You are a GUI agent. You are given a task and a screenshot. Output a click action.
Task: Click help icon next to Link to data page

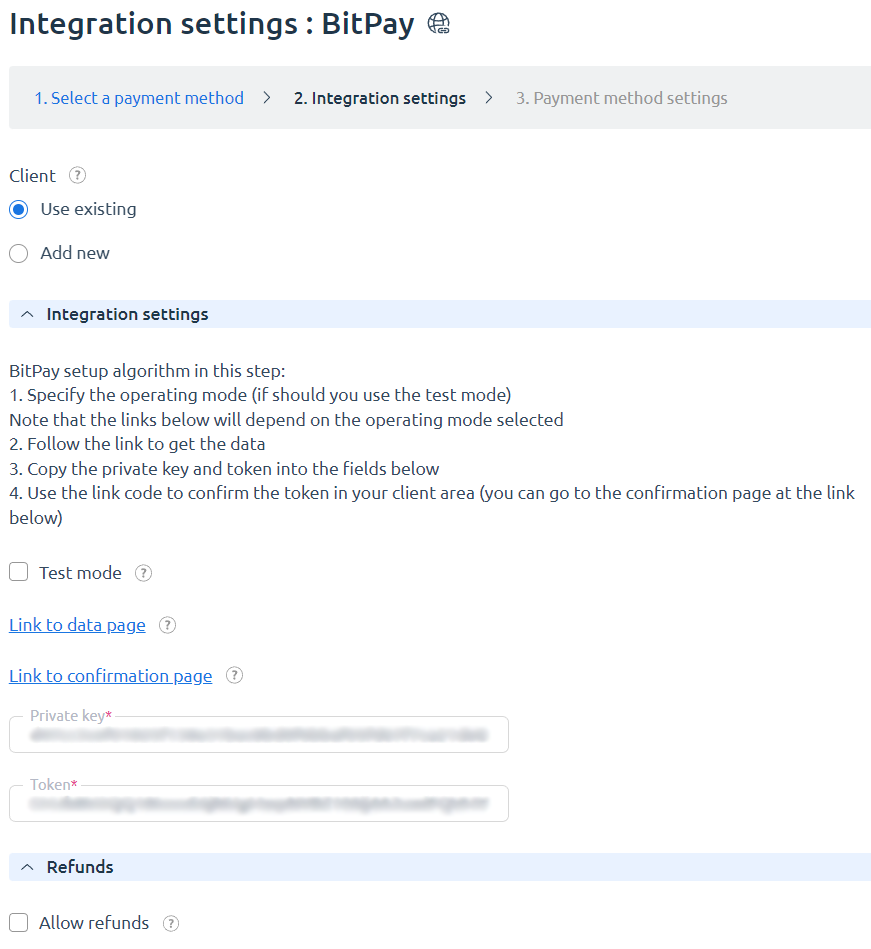167,625
